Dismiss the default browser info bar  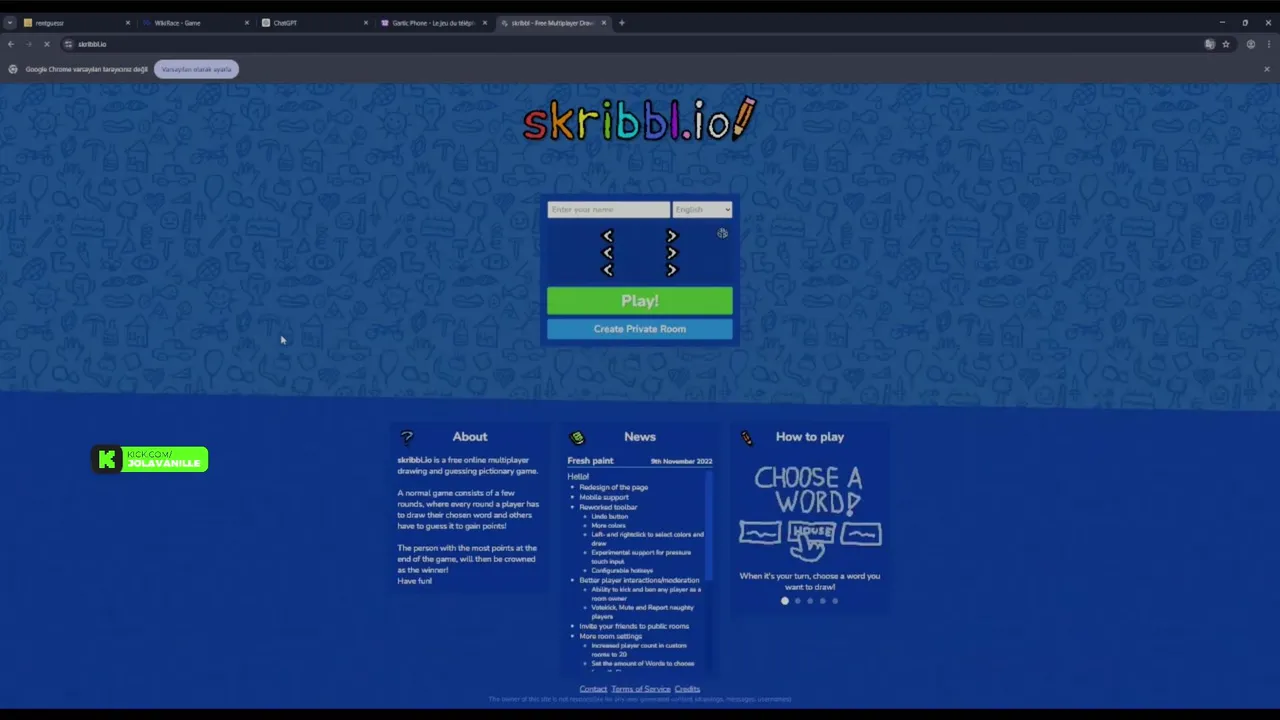point(1267,69)
